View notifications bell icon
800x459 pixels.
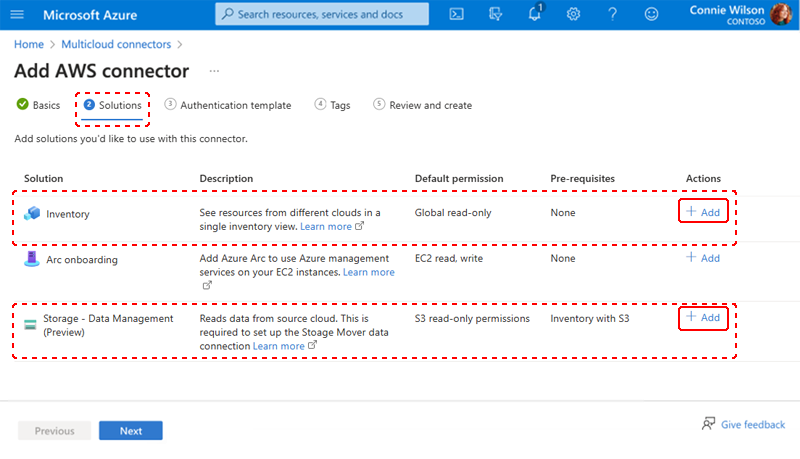[x=535, y=13]
